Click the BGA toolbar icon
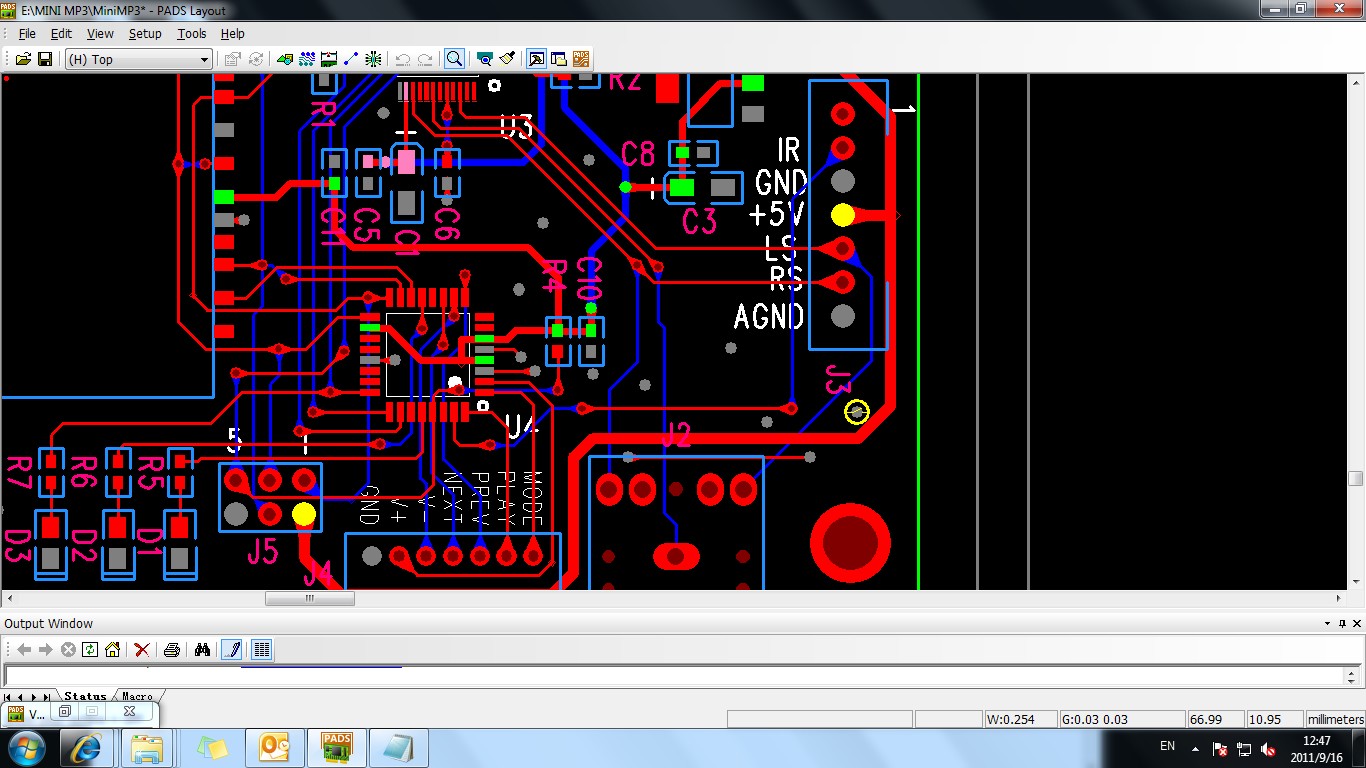 coord(373,59)
